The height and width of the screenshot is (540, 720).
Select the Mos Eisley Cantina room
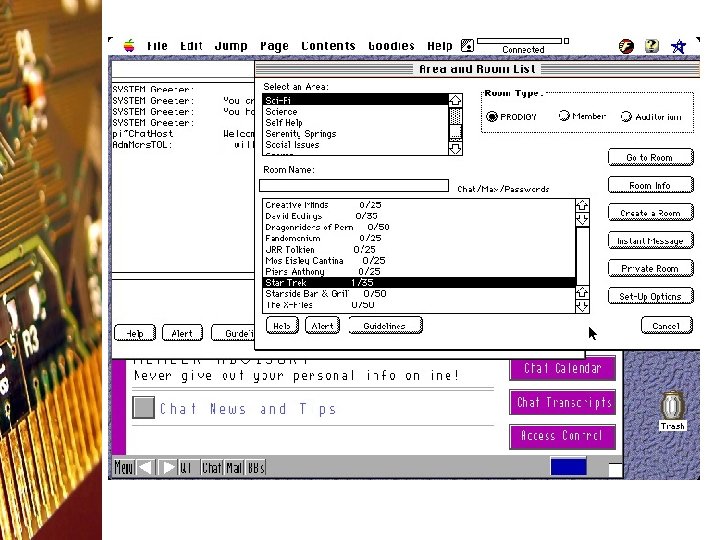419,260
